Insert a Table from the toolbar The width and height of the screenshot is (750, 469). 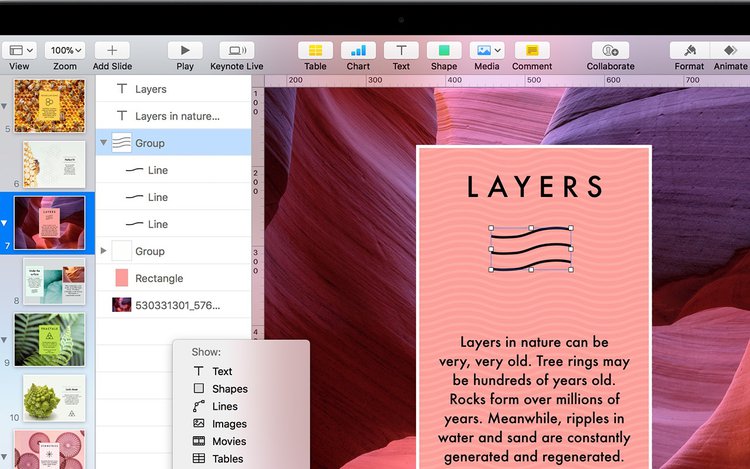click(315, 50)
